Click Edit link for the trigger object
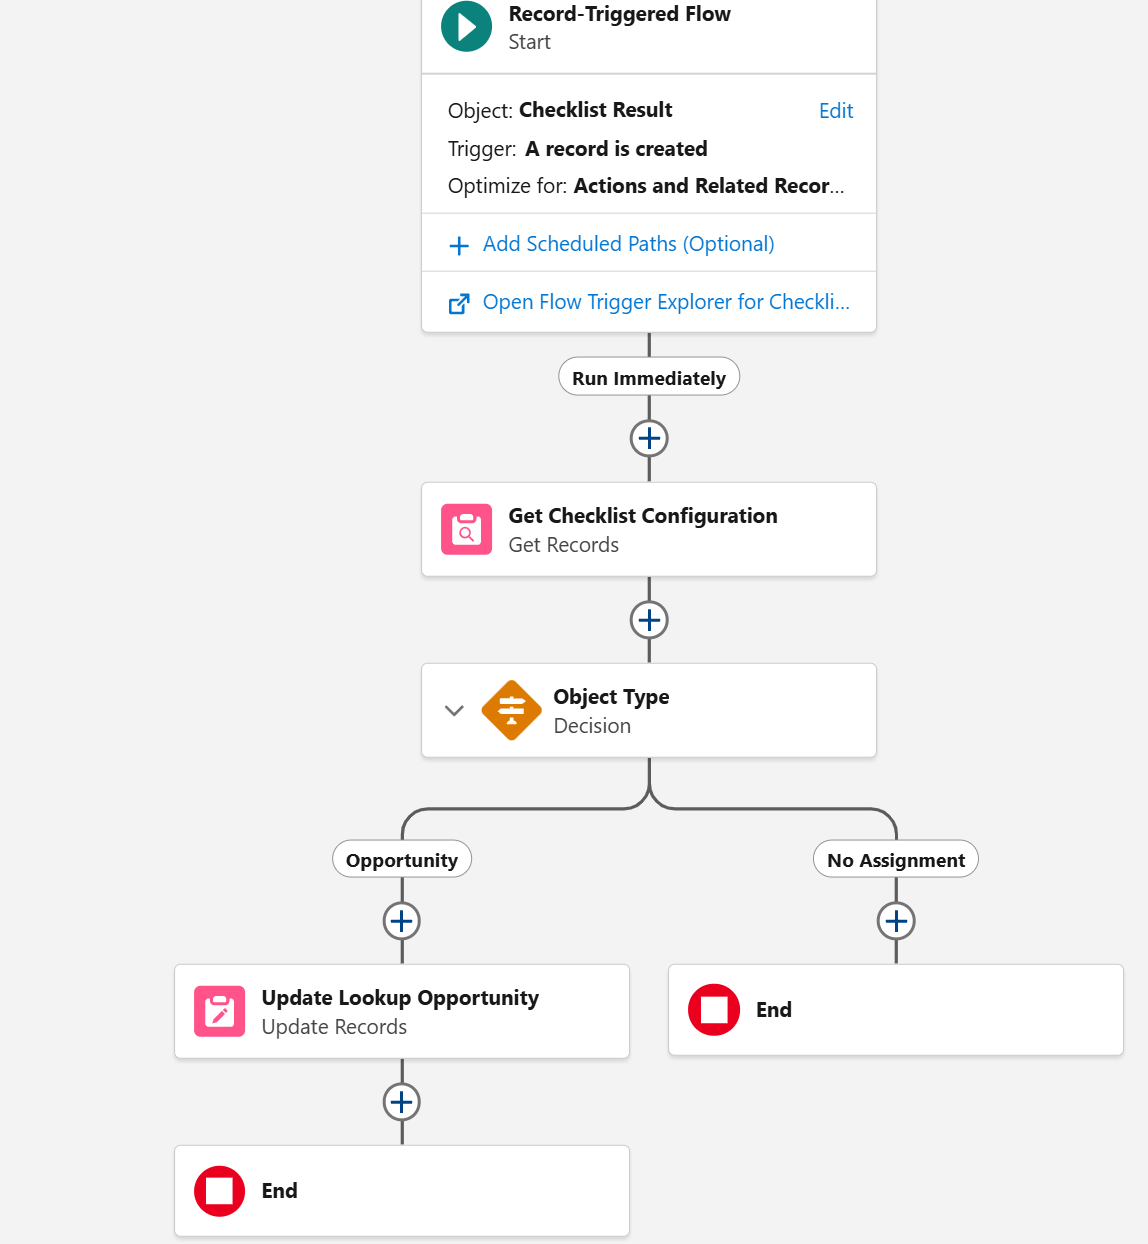Image resolution: width=1148 pixels, height=1244 pixels. (x=835, y=111)
